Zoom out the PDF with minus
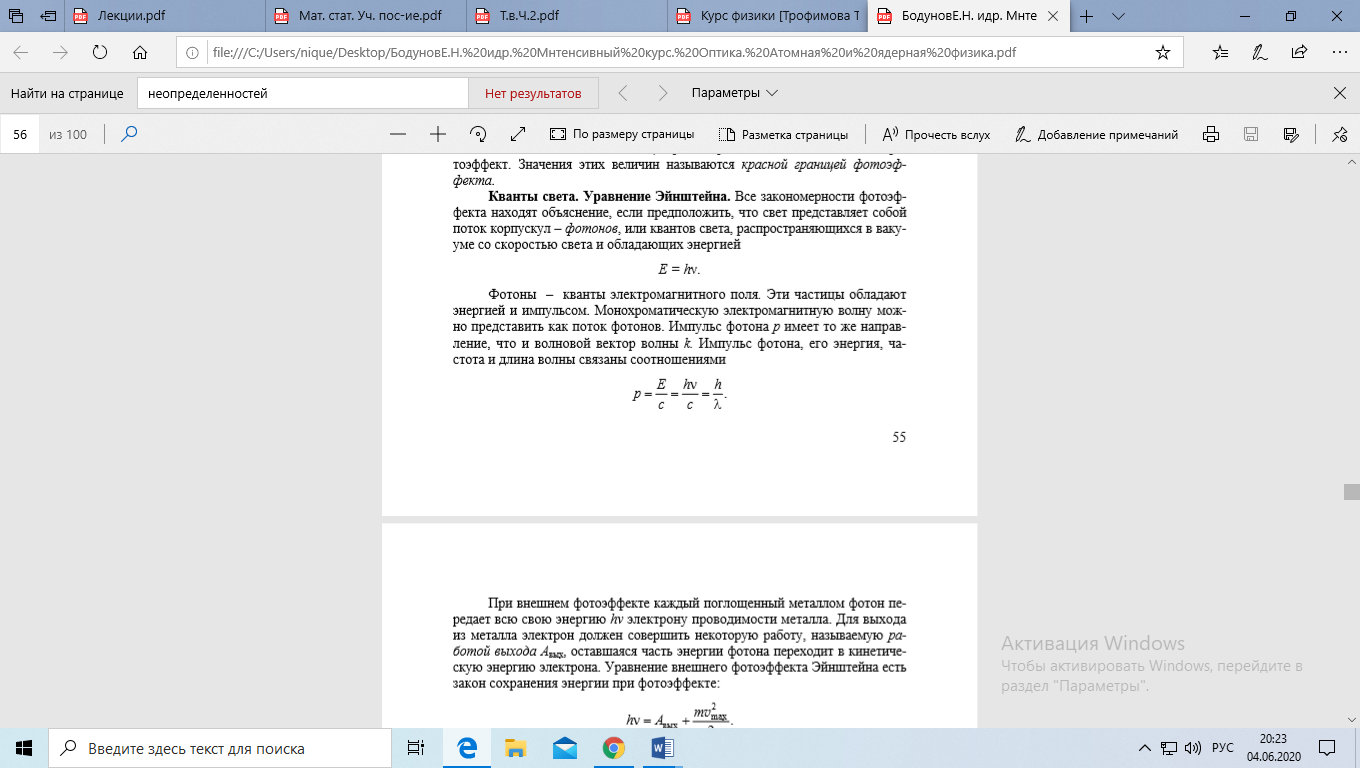 click(x=398, y=134)
